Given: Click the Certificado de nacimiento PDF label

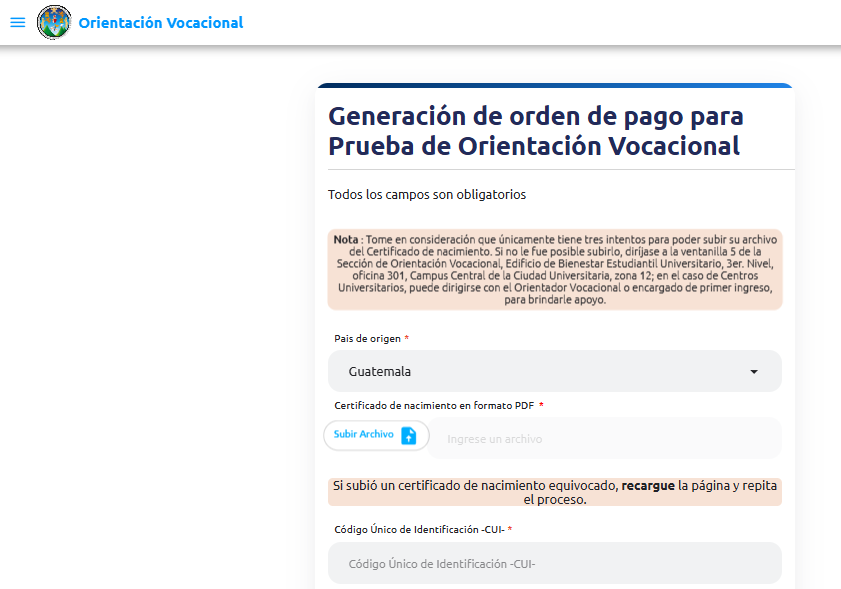Looking at the screenshot, I should click(x=434, y=405).
